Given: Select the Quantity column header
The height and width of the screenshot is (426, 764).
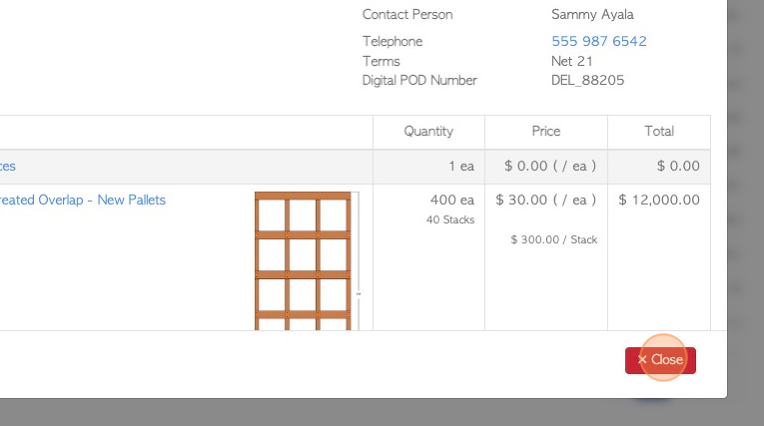Looking at the screenshot, I should click(x=428, y=131).
